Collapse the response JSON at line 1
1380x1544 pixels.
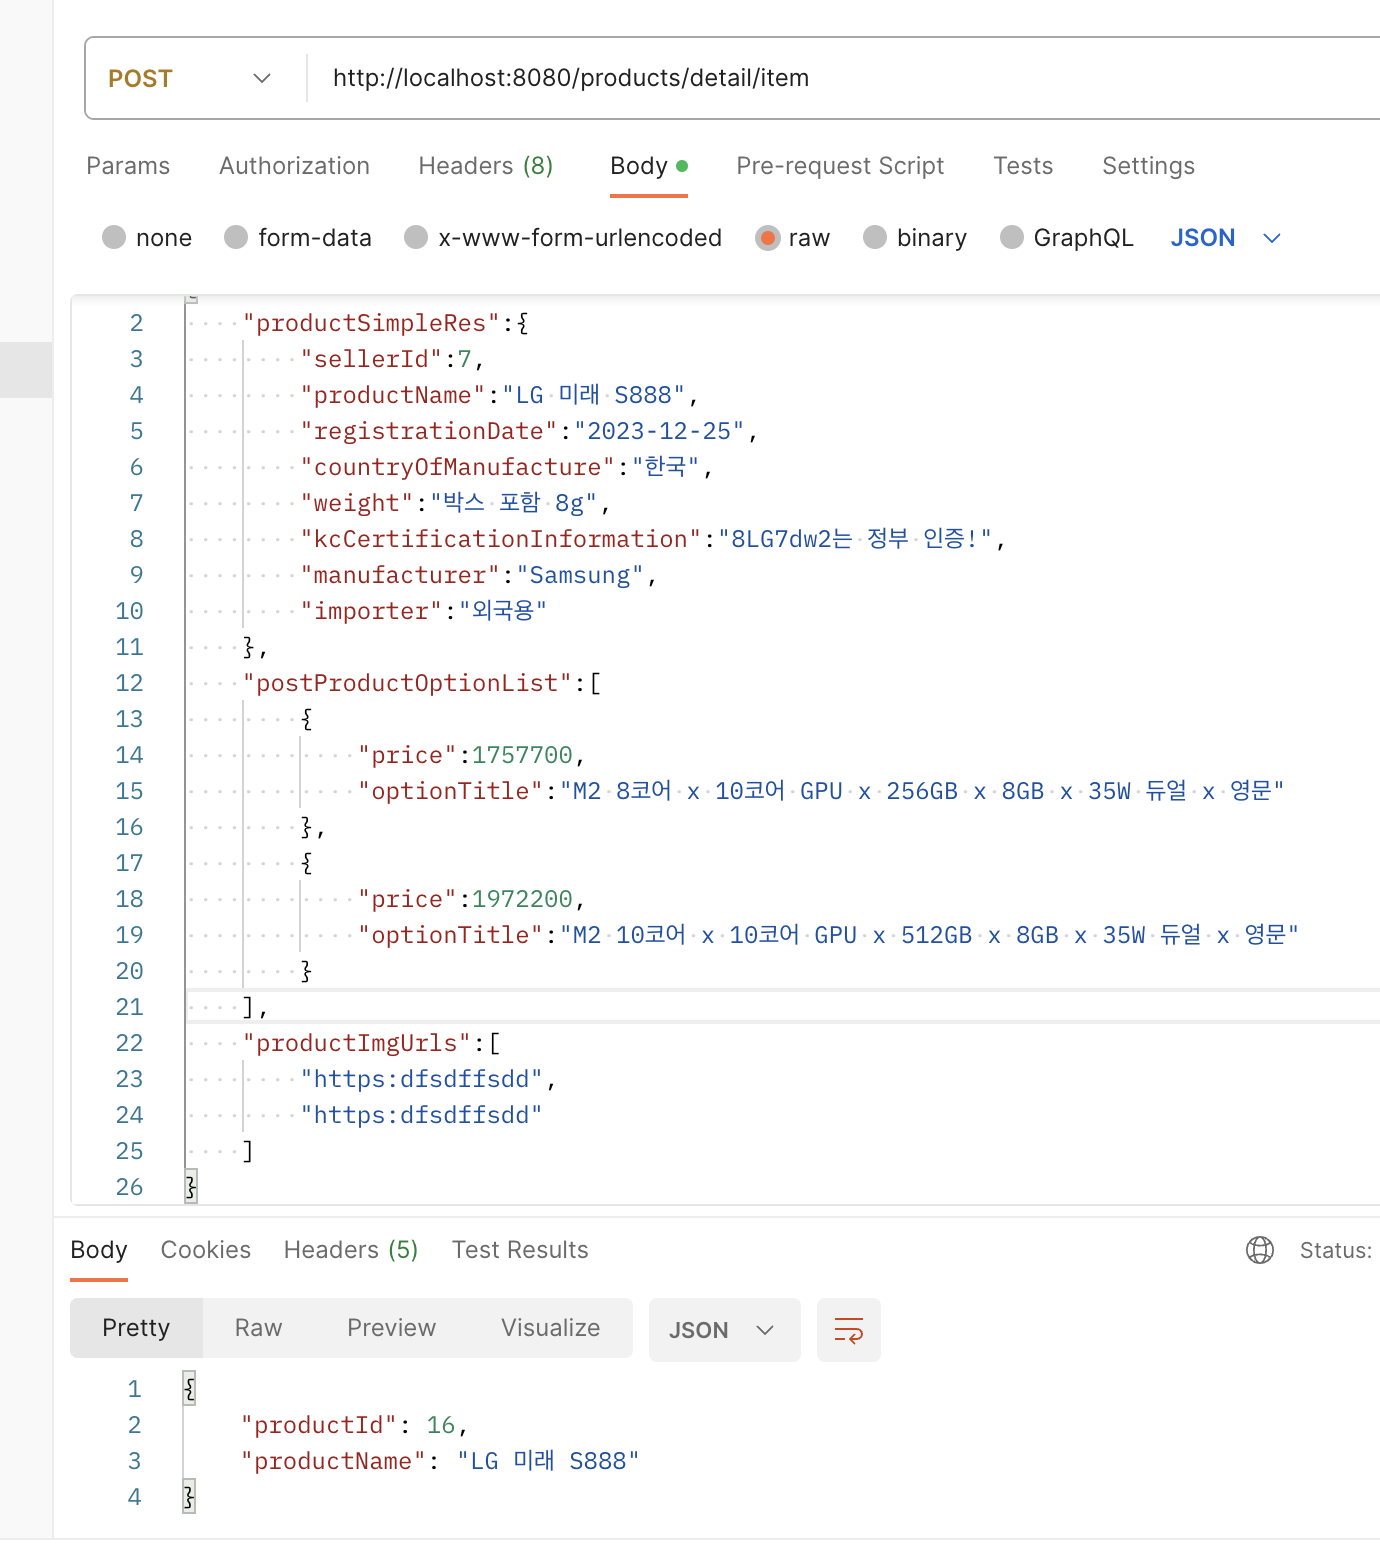click(x=189, y=1389)
